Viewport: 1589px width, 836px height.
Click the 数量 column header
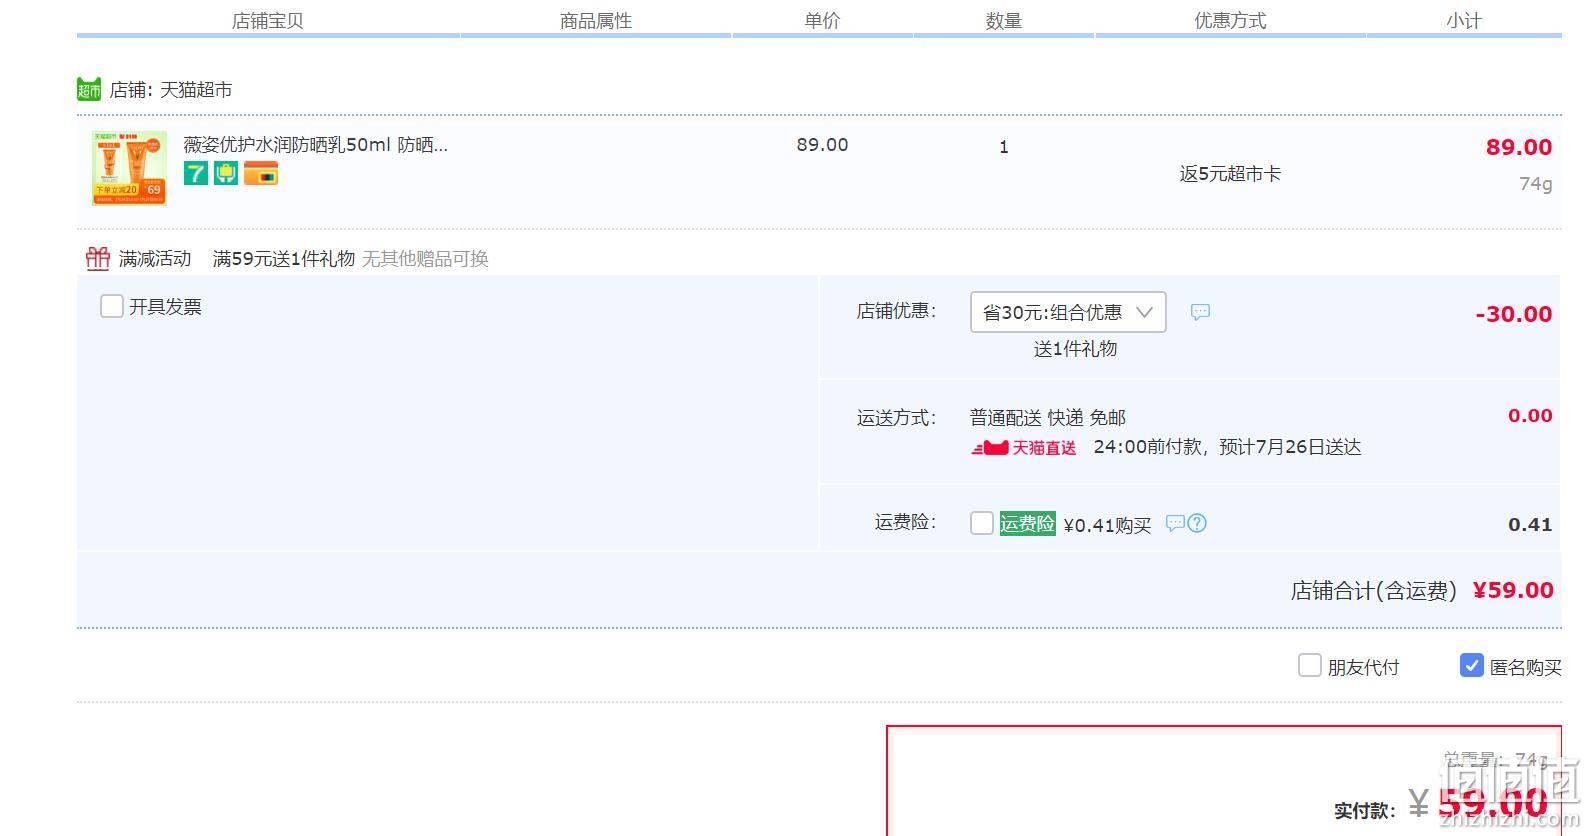(x=1004, y=21)
